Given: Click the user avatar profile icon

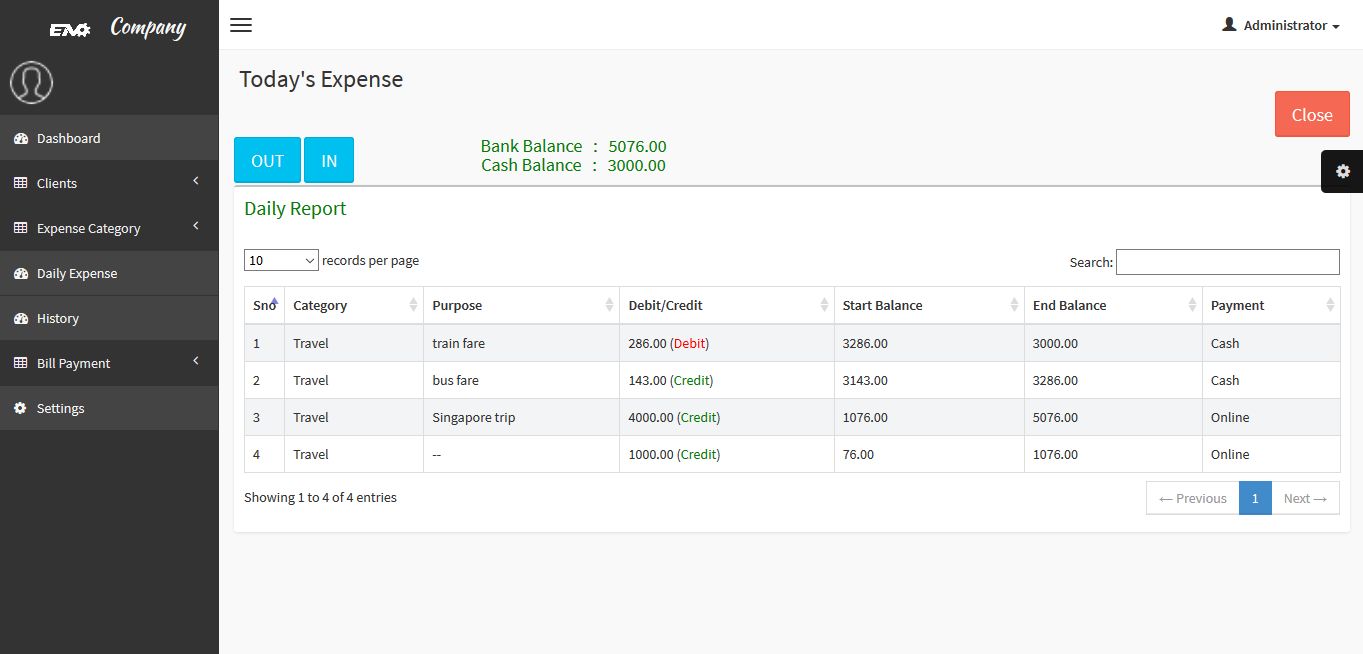Looking at the screenshot, I should click(31, 82).
